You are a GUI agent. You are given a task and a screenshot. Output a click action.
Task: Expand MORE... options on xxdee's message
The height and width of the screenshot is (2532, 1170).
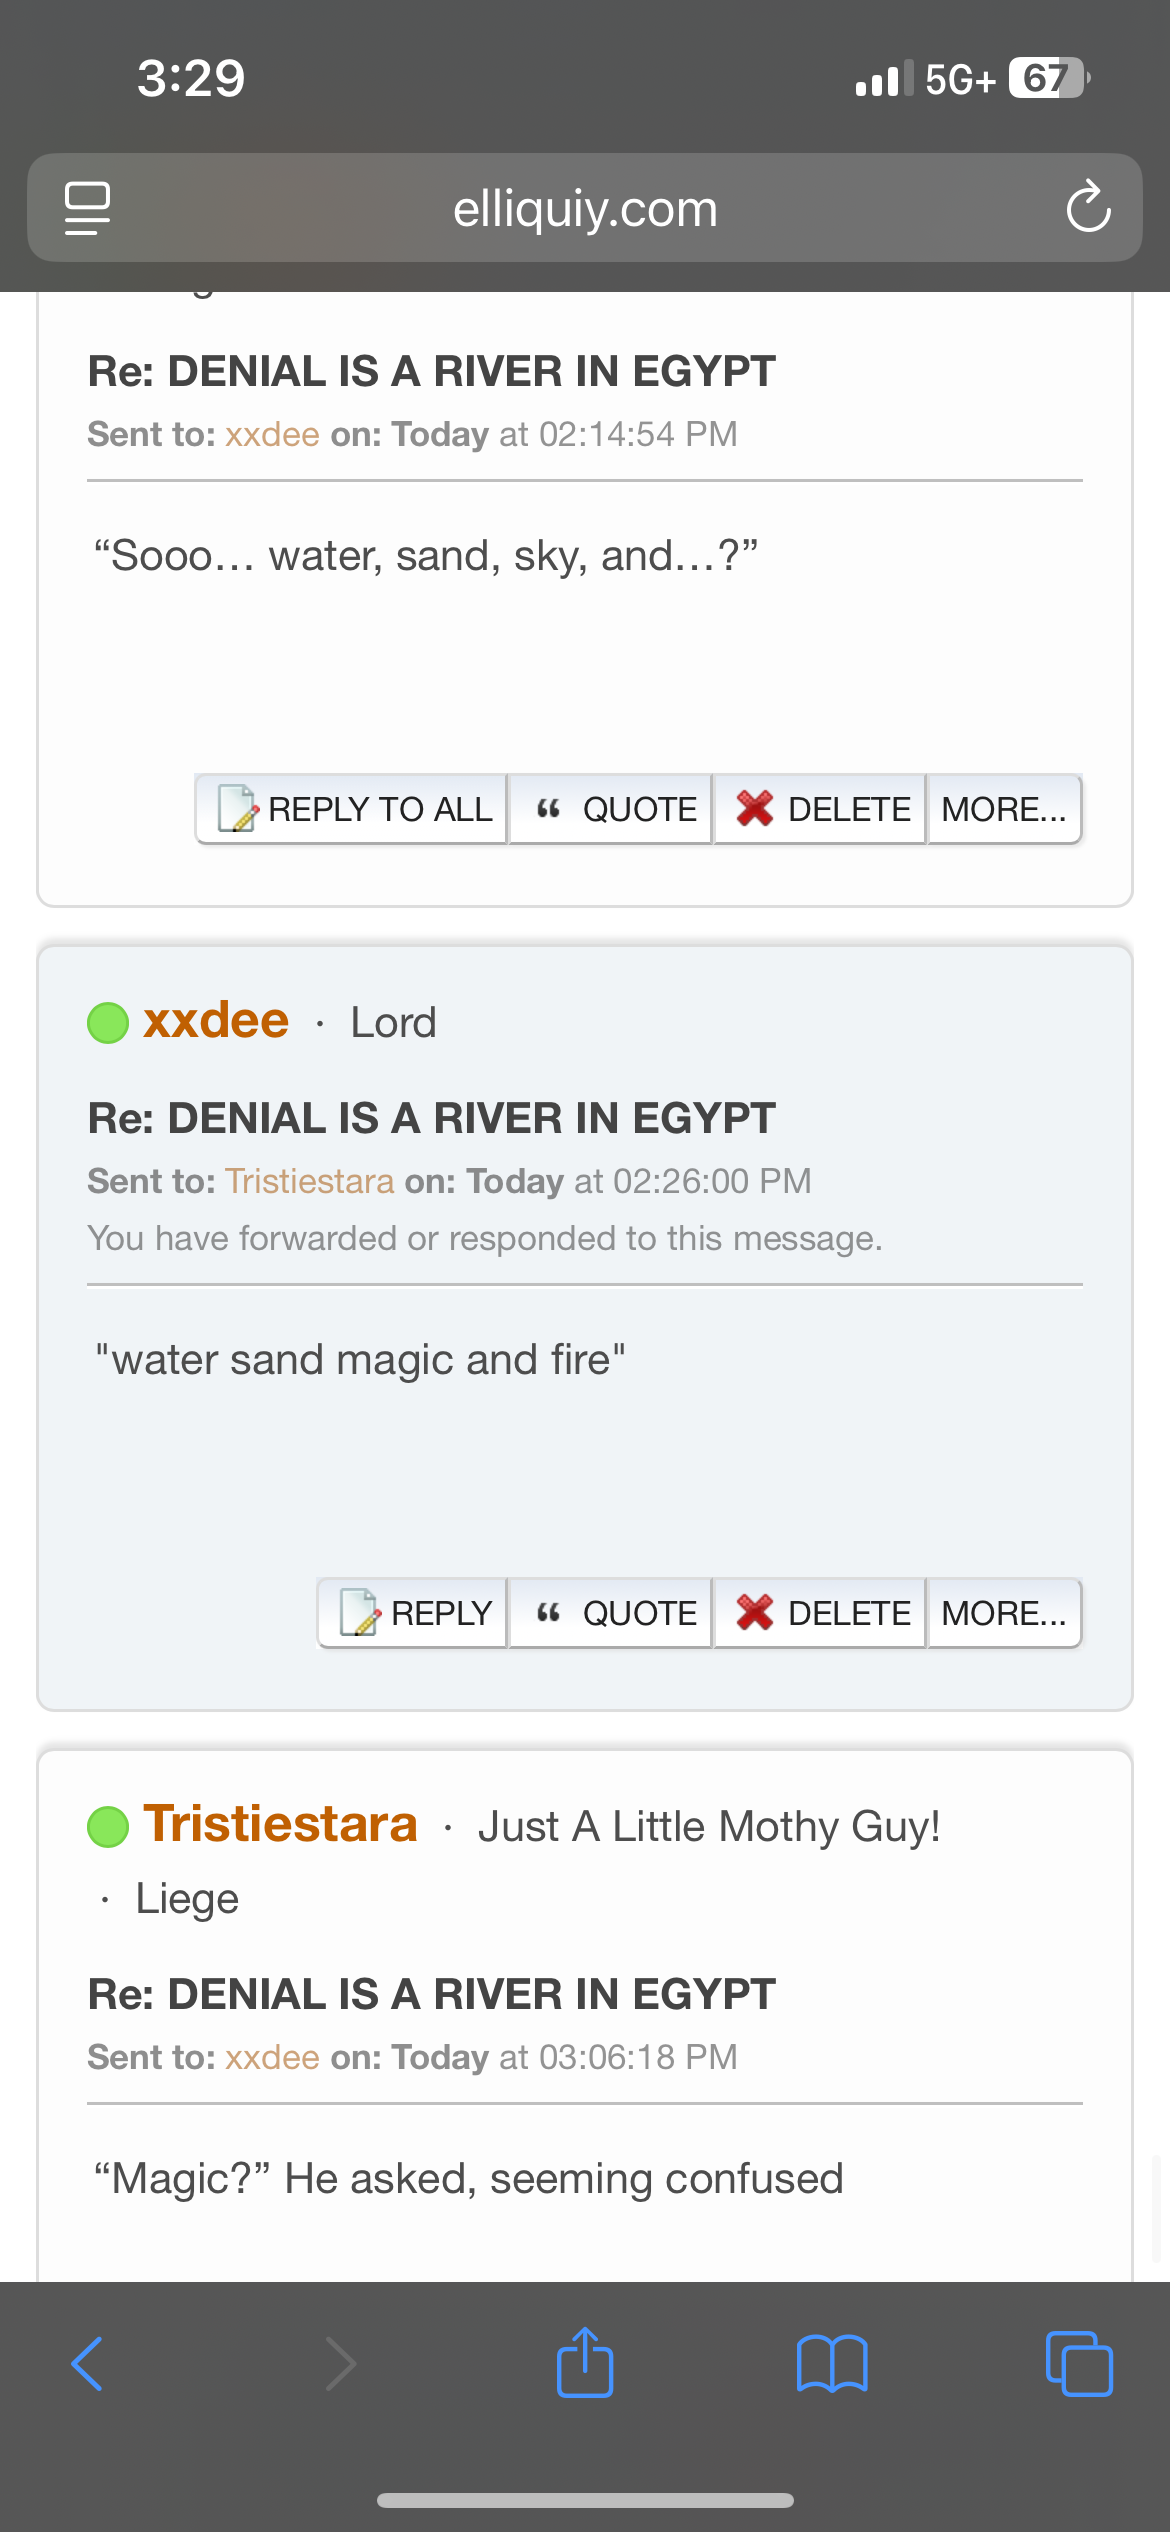(x=1004, y=1613)
